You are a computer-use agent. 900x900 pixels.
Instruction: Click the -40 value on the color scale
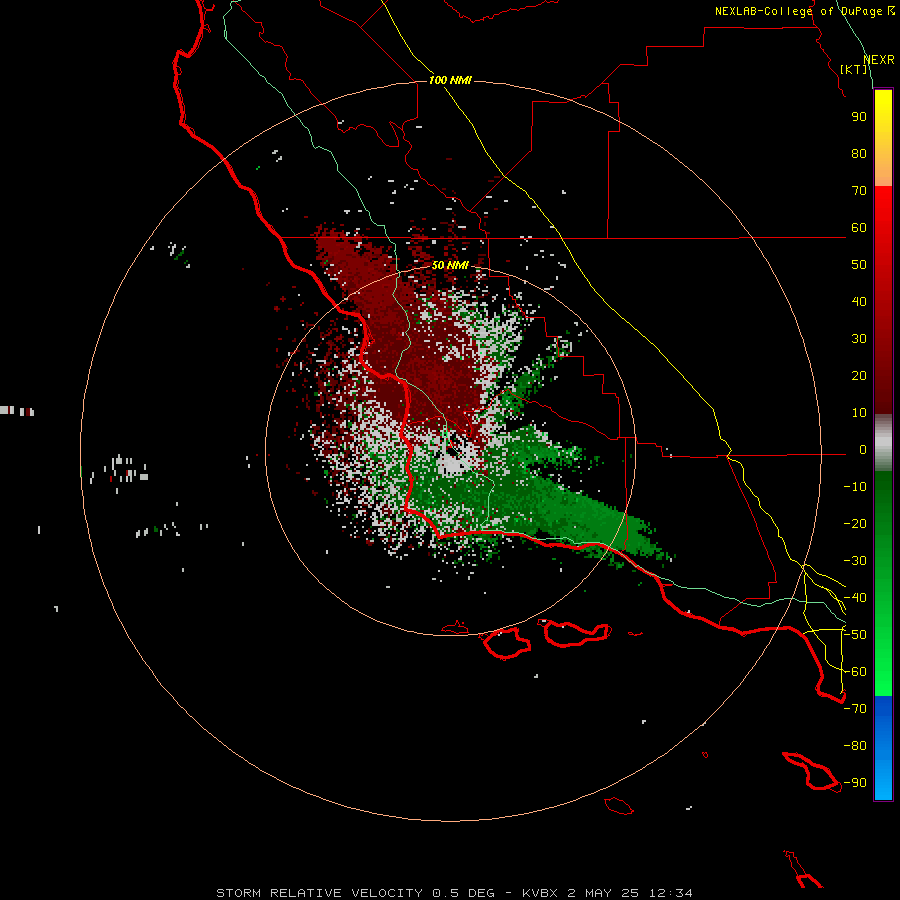(x=855, y=598)
